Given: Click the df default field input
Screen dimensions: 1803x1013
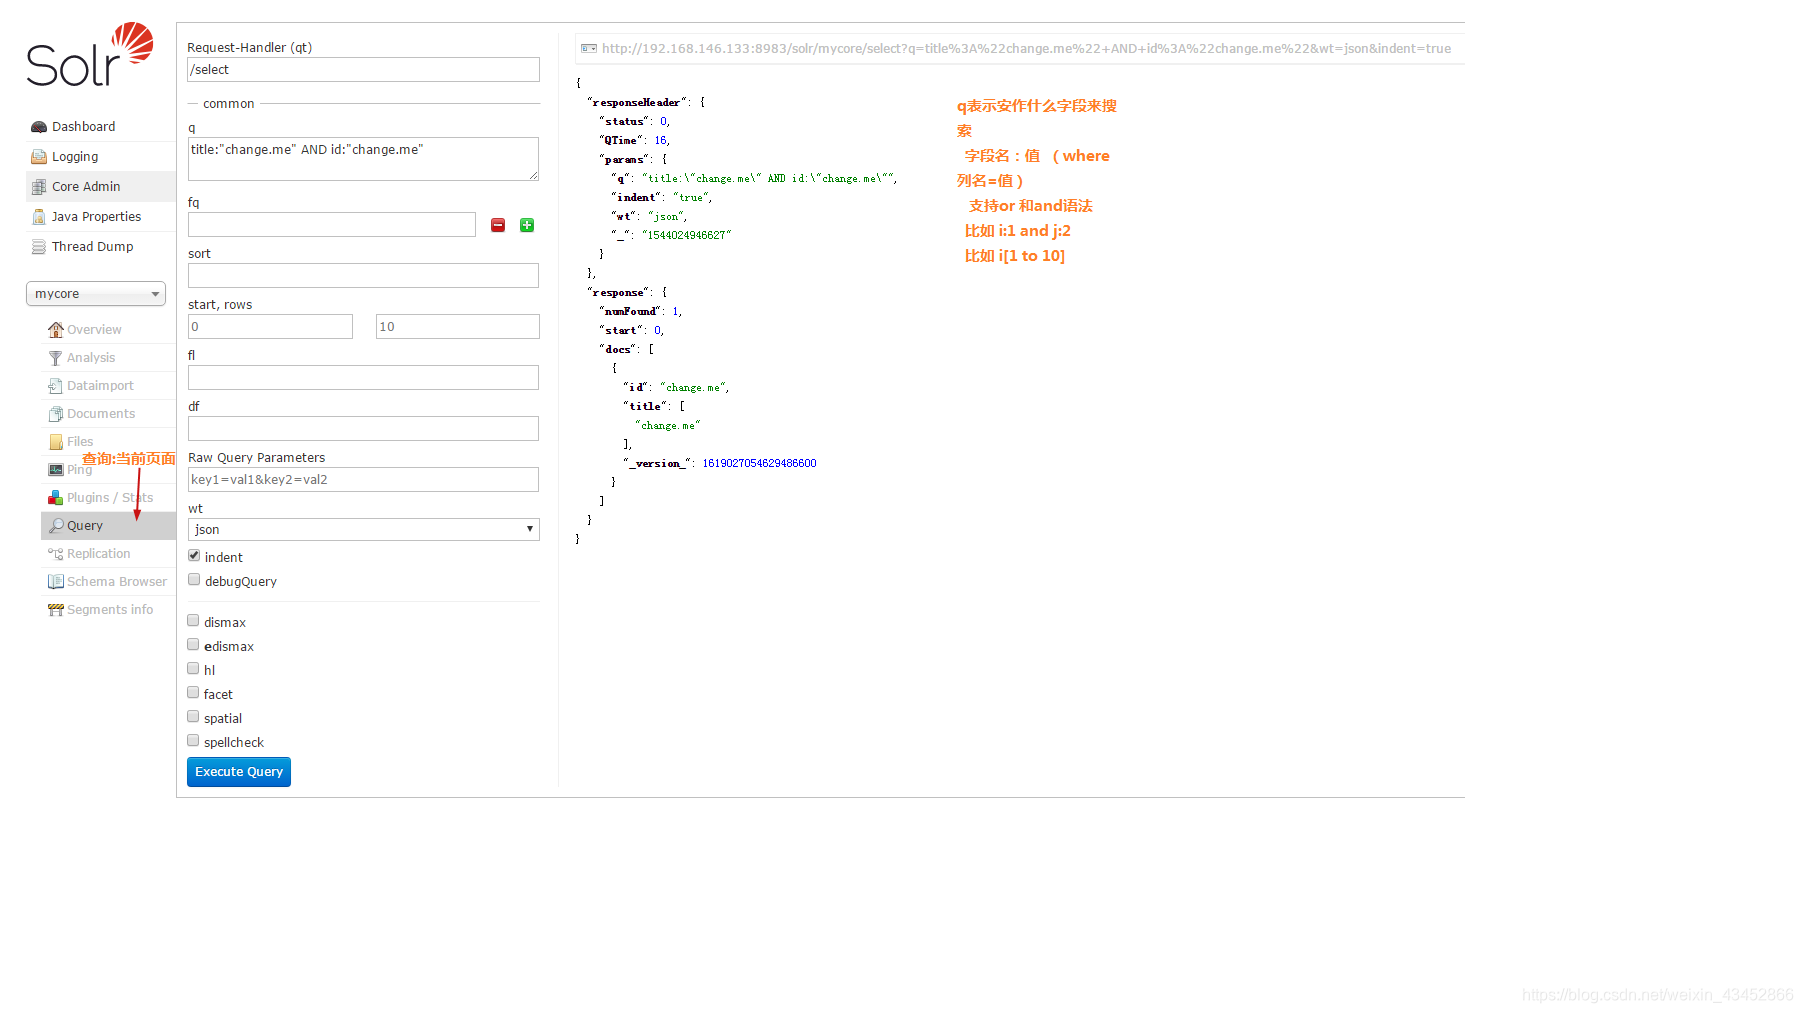Looking at the screenshot, I should coord(363,429).
